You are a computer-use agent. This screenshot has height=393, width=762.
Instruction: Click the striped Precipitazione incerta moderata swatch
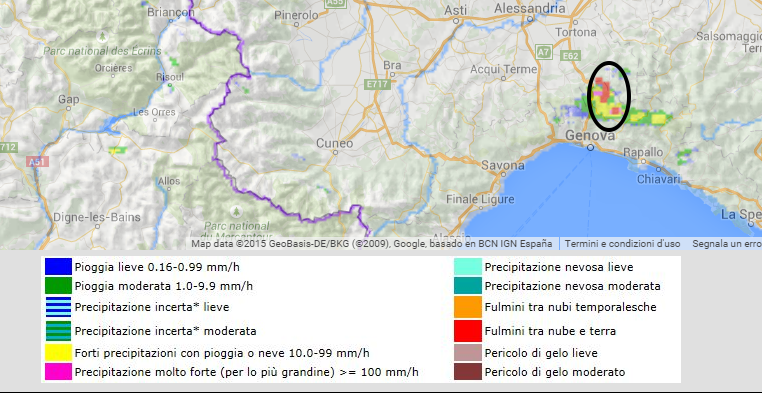coord(58,331)
